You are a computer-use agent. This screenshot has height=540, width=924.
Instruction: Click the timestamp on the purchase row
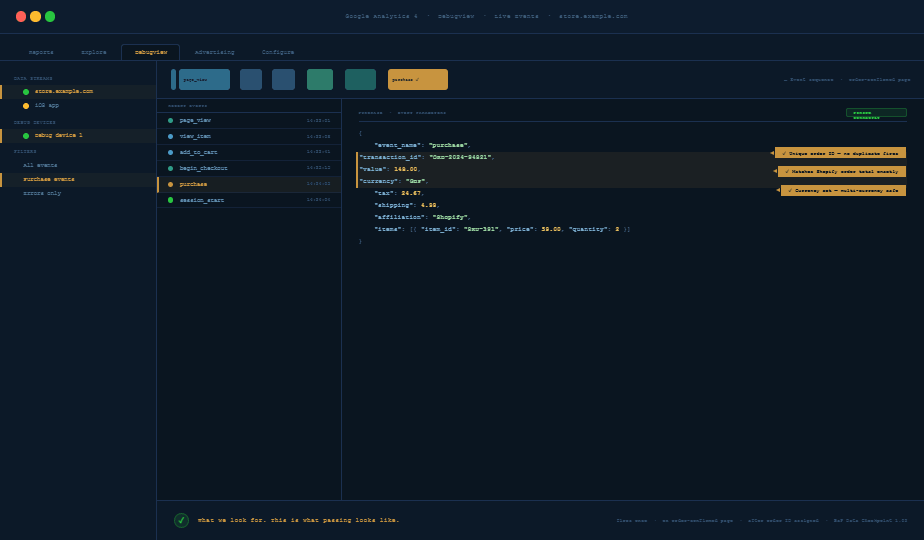tap(318, 184)
